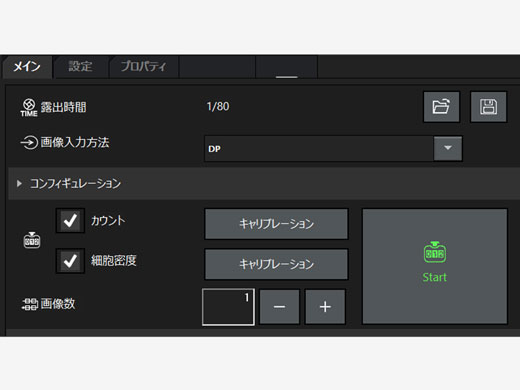Switch to the メイン tab
This screenshot has width=520, height=390.
(27, 67)
